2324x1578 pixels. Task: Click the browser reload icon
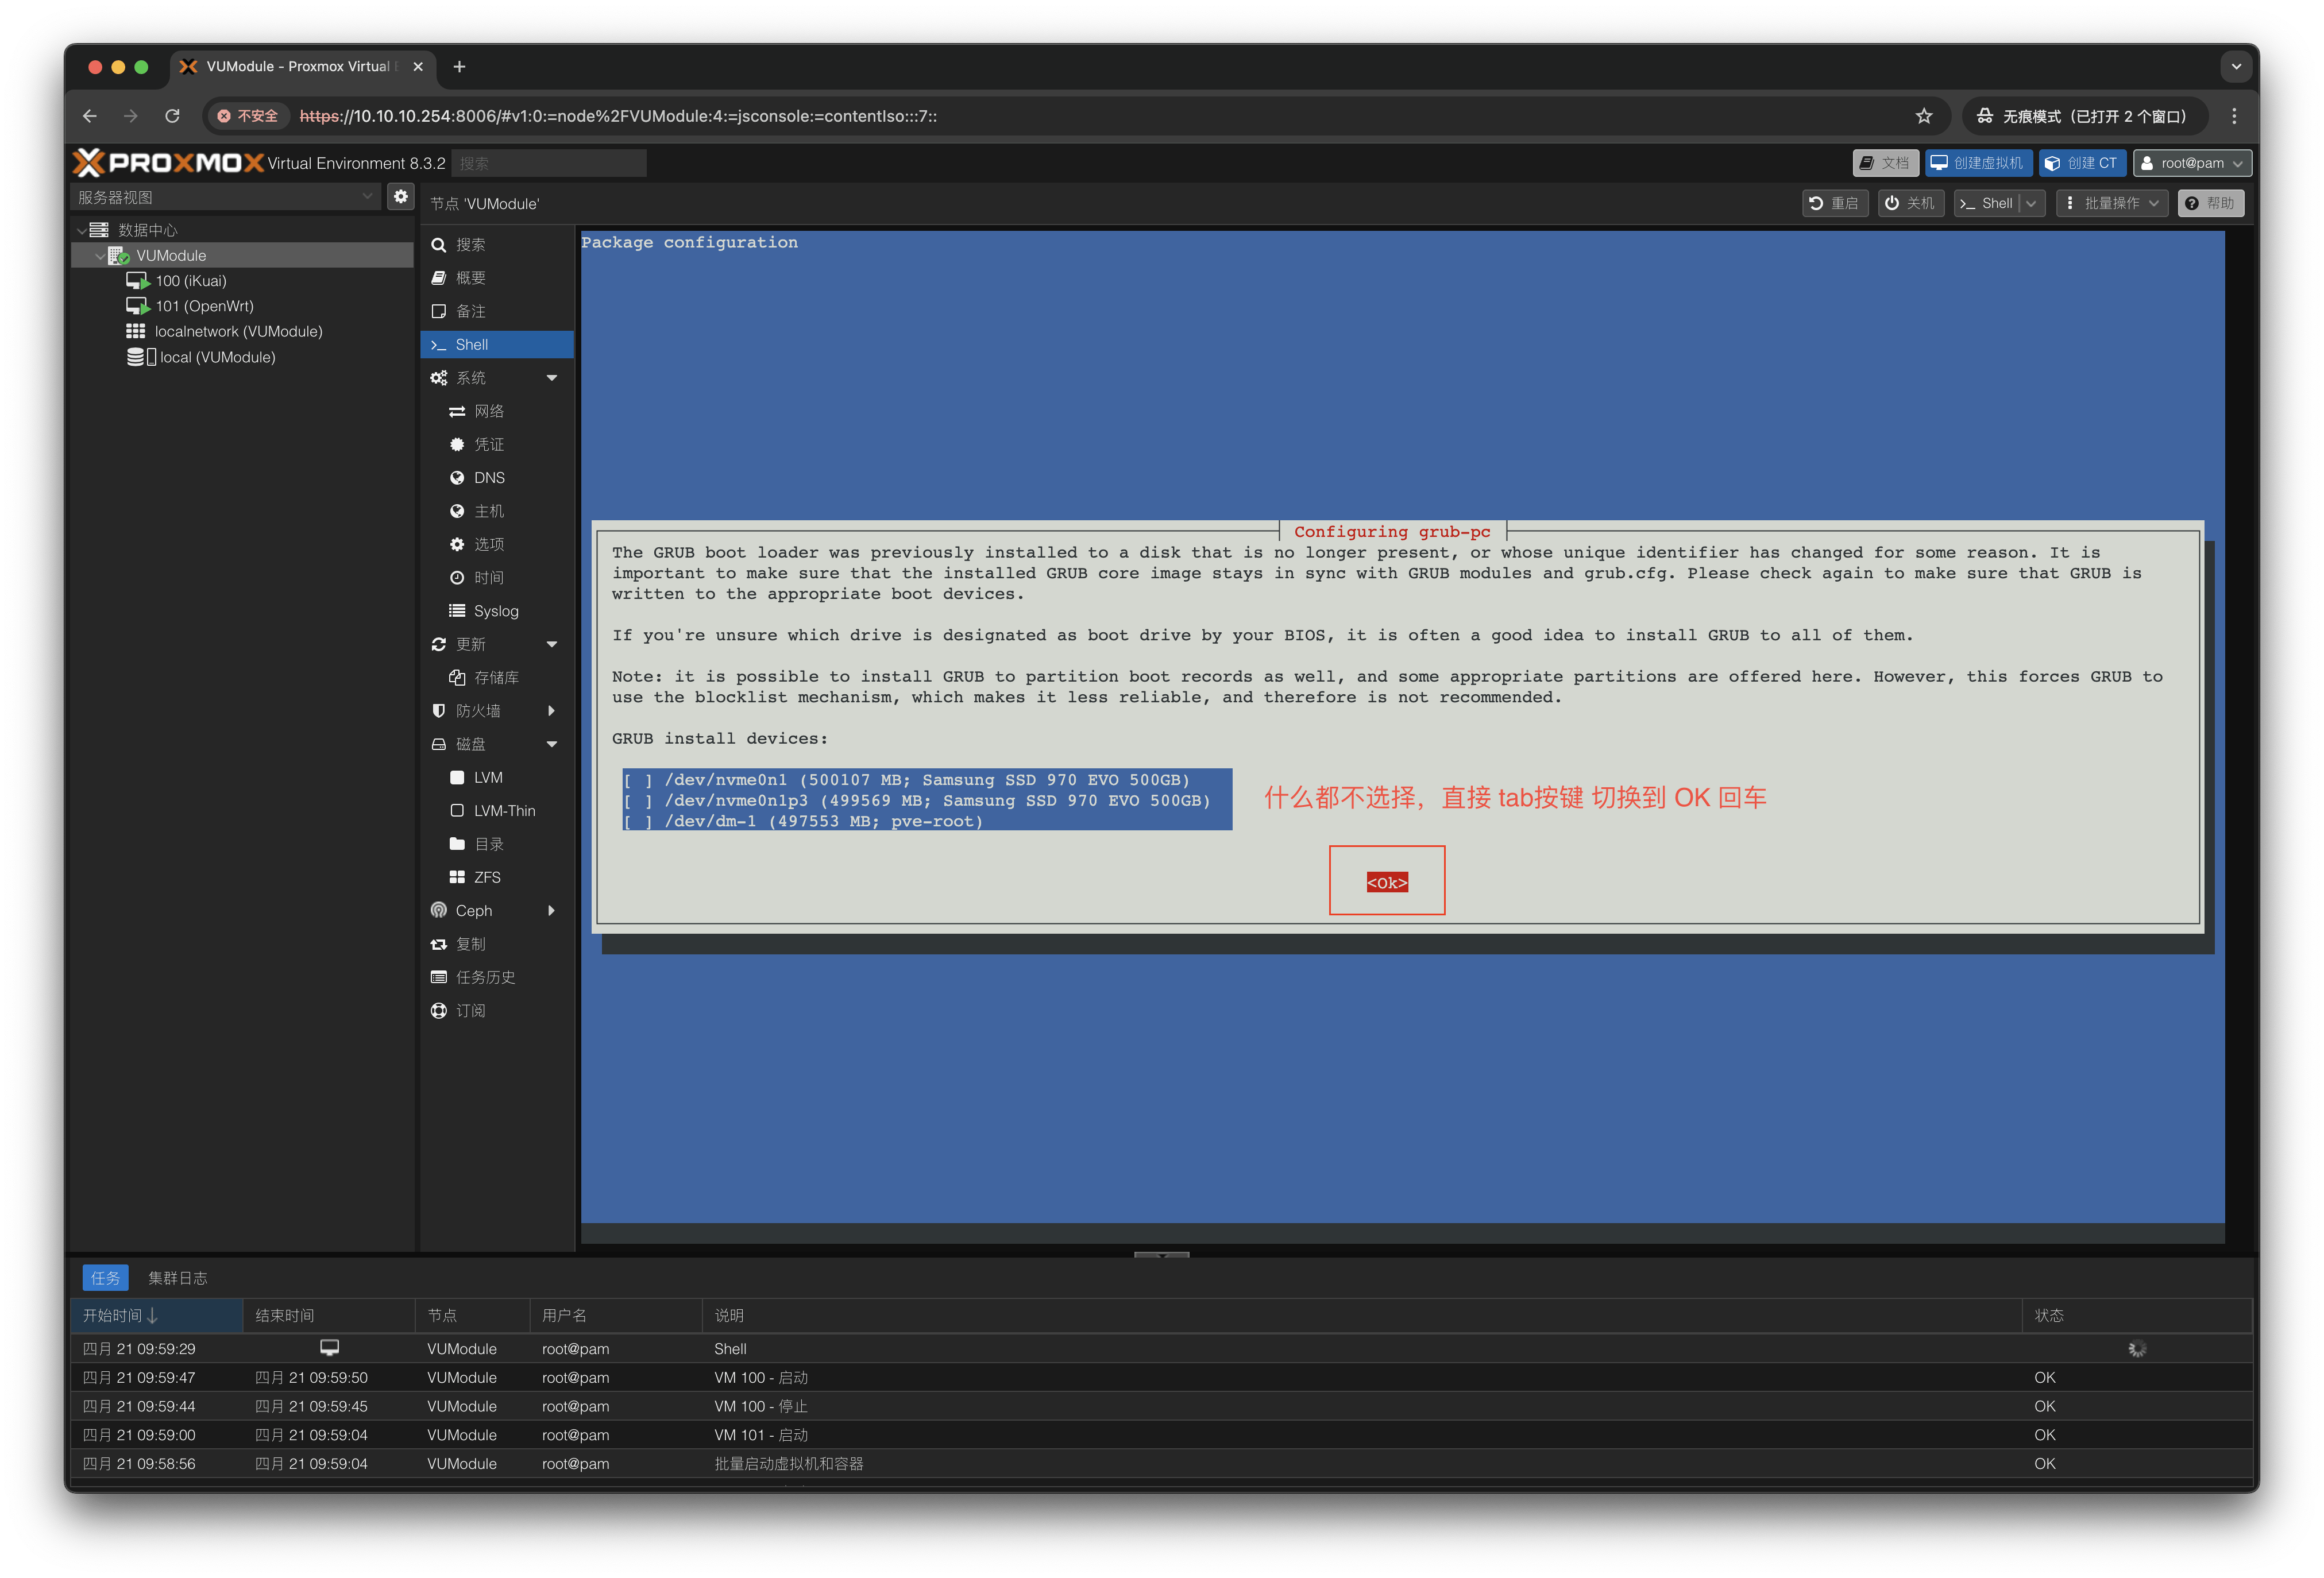172,116
